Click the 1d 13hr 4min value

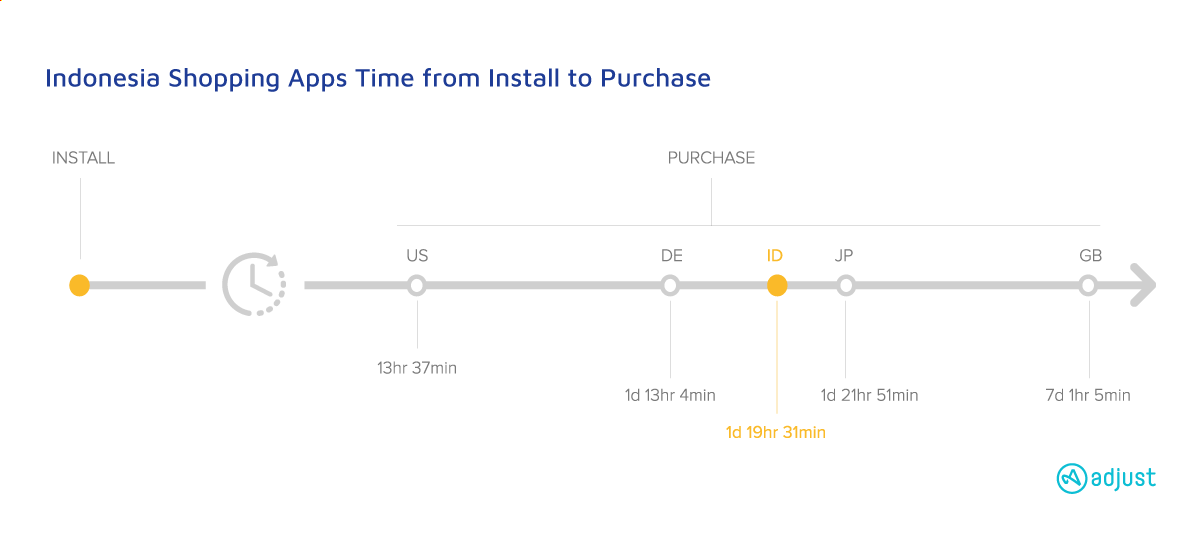[x=670, y=395]
